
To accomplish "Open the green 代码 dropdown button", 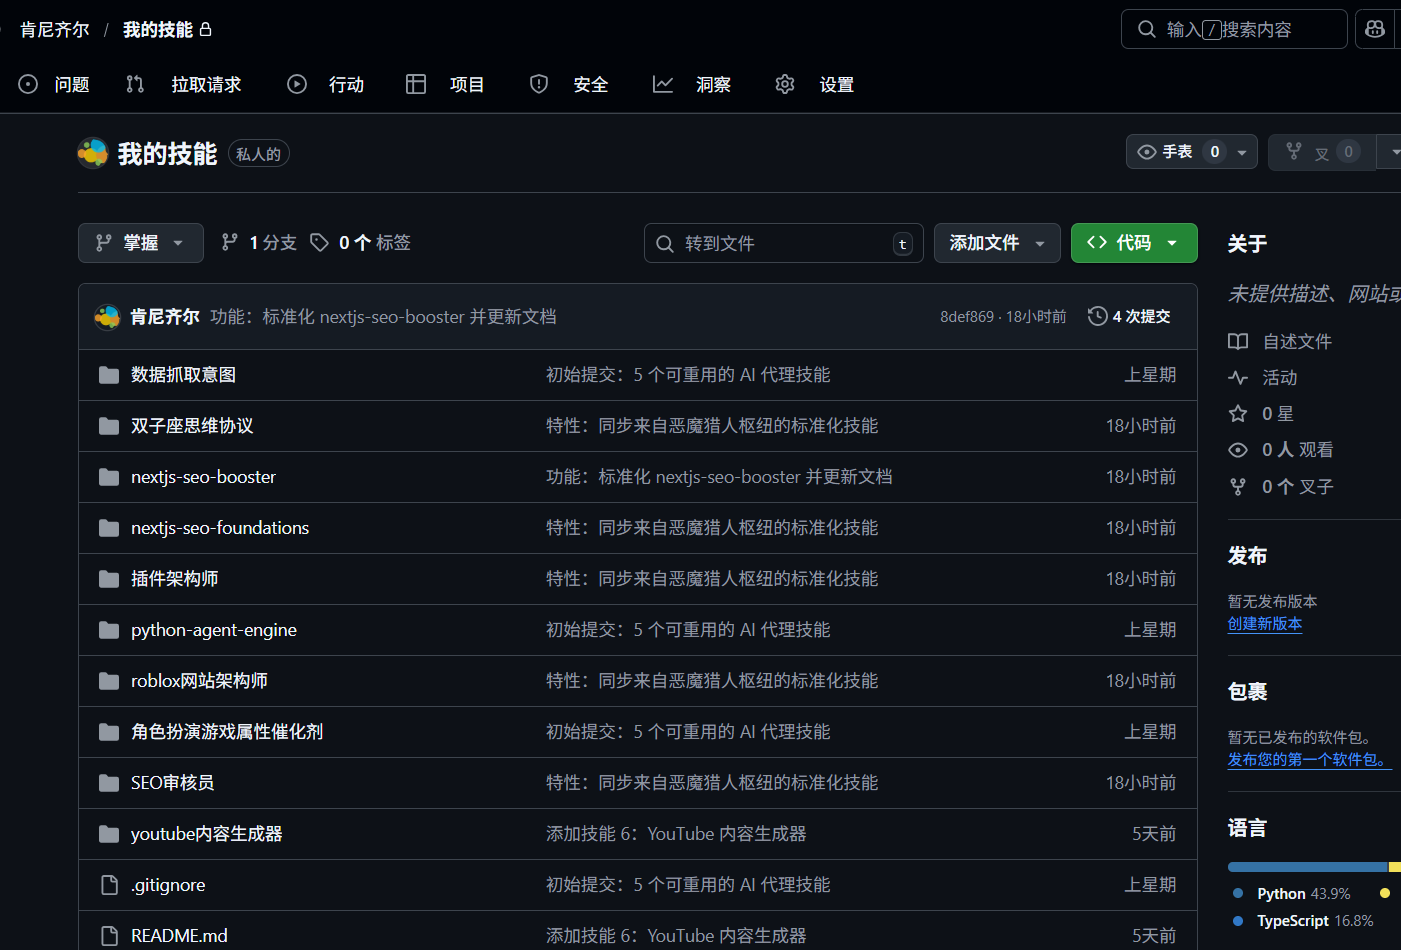I will tap(1133, 243).
